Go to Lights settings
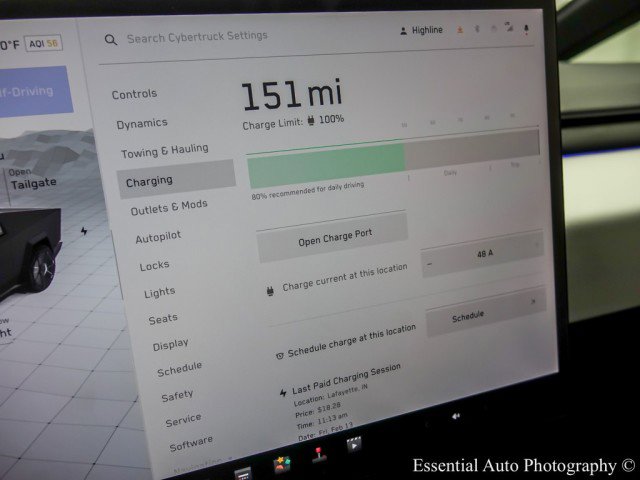This screenshot has height=480, width=640. click(159, 293)
